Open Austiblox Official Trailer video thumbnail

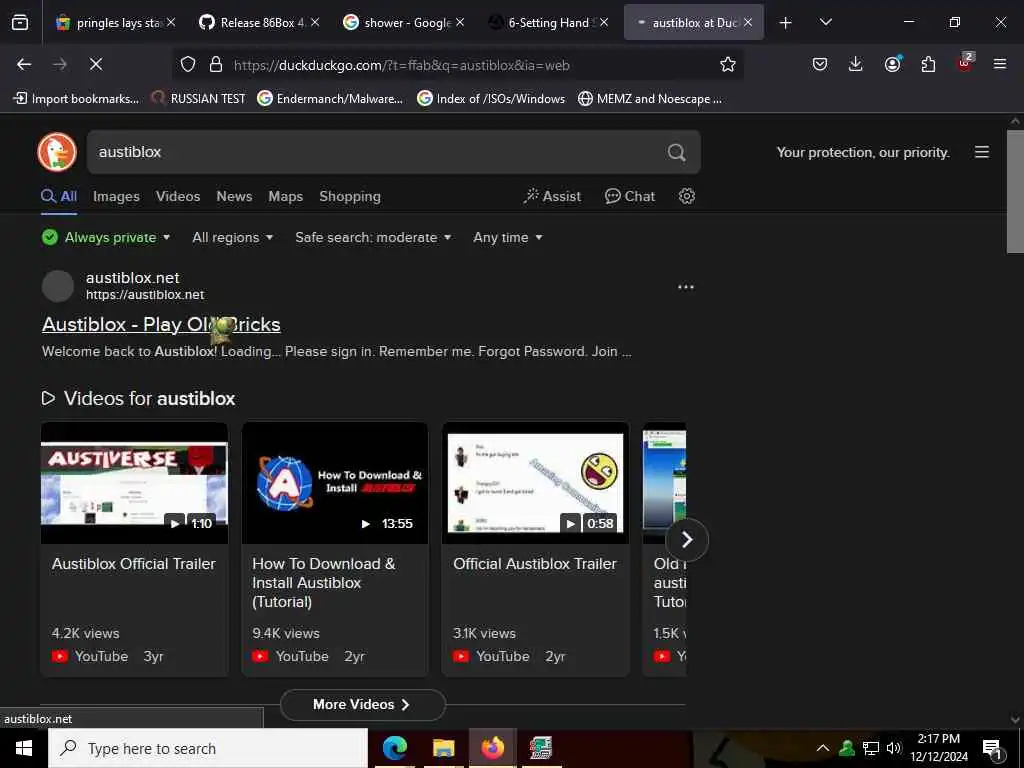click(x=135, y=483)
